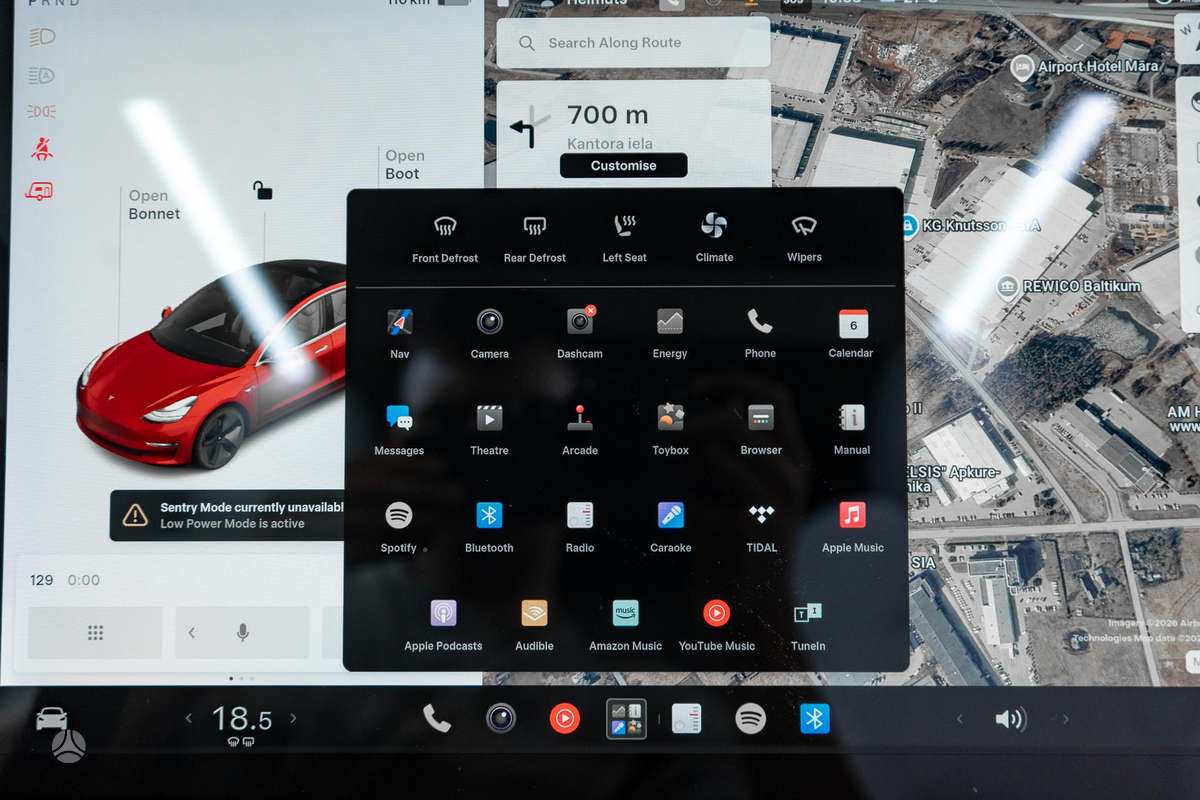Open Spotify from the bottom dock
This screenshot has width=1200, height=800.
click(751, 718)
